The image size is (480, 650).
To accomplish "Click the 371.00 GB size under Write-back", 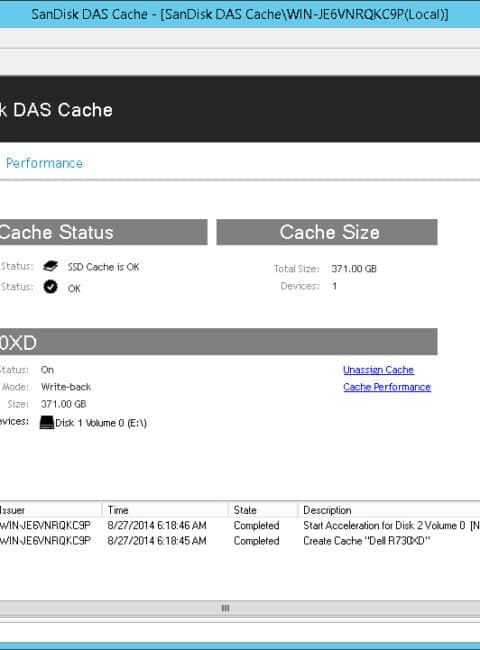I will [x=63, y=404].
